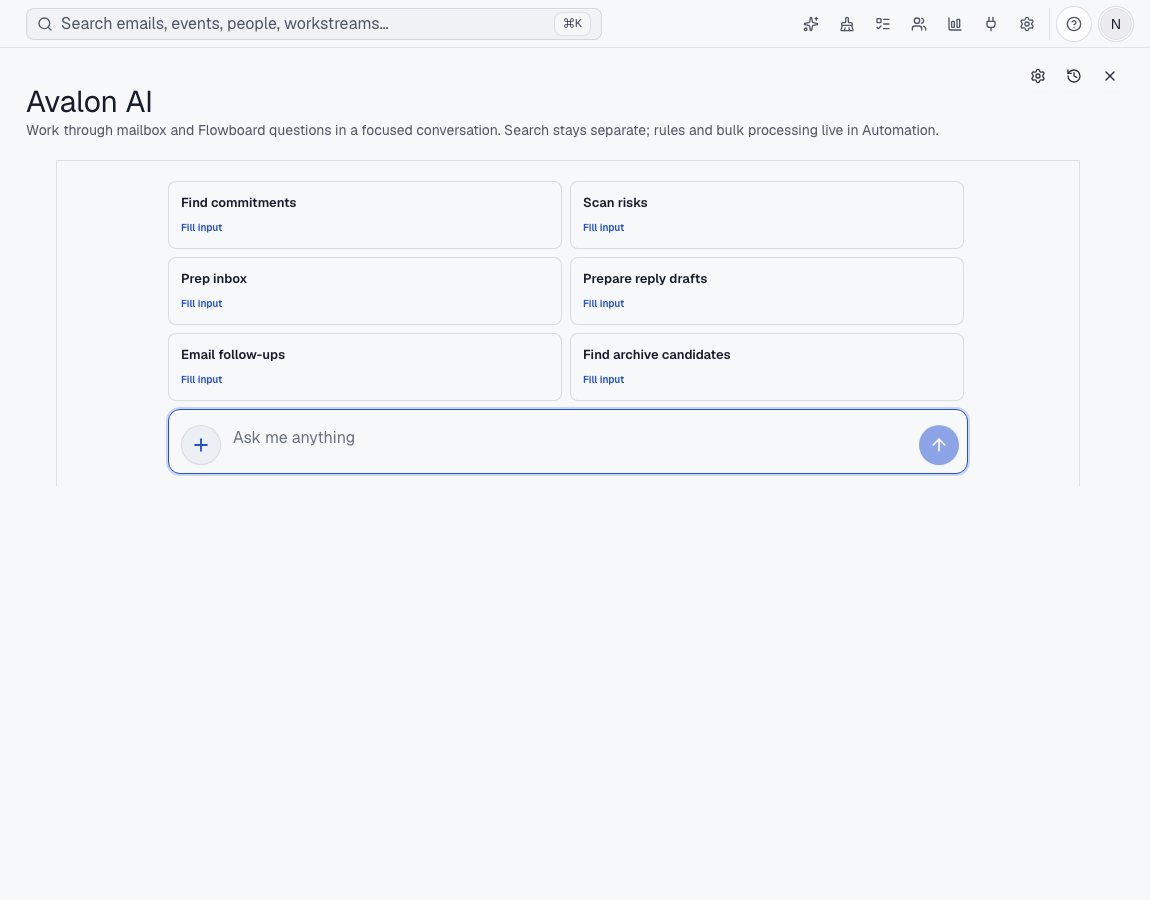Image resolution: width=1150 pixels, height=900 pixels.
Task: Show conversation history clock icon
Action: [1074, 76]
